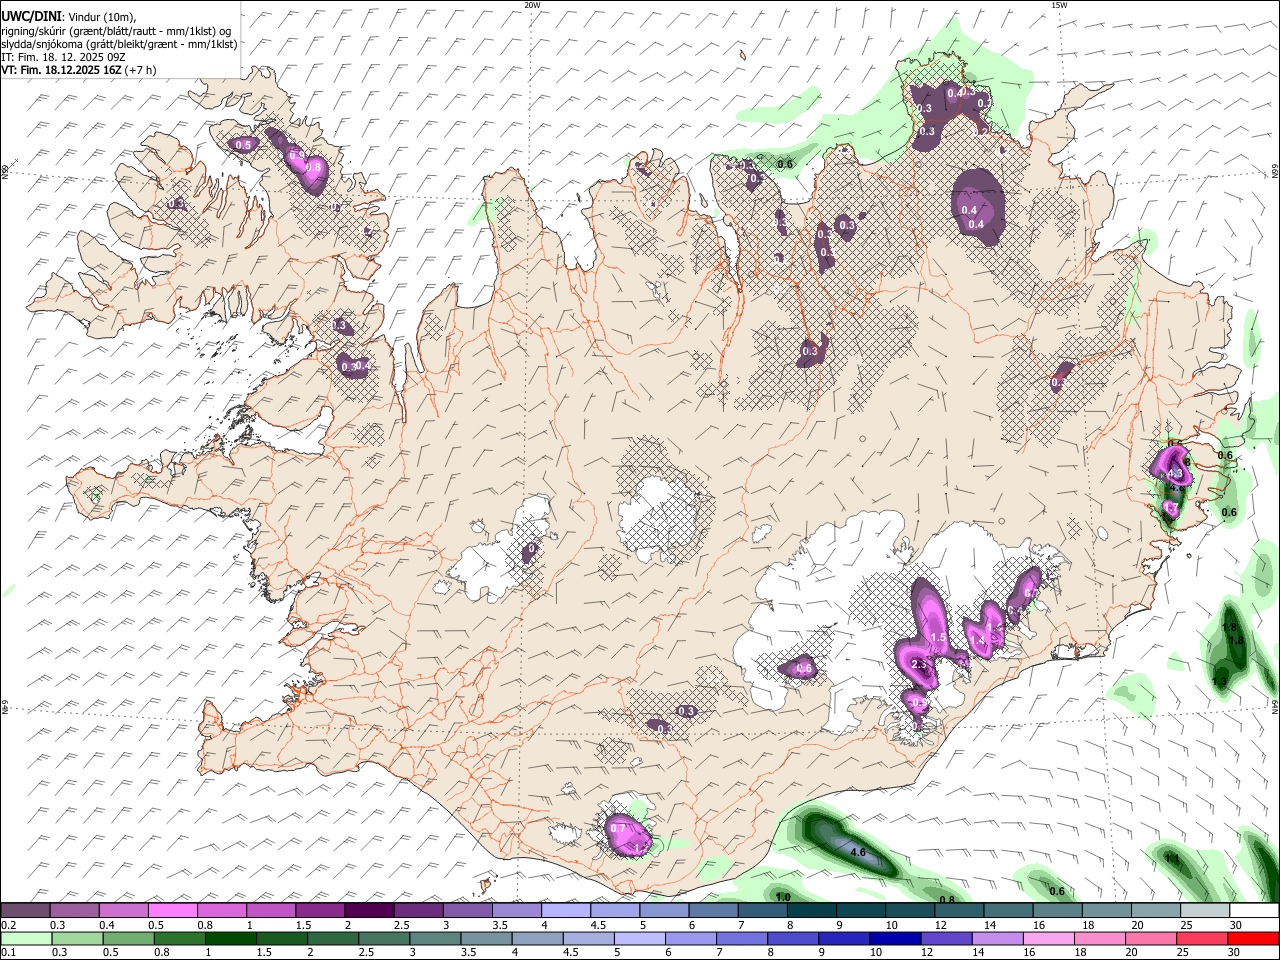The image size is (1280, 960).
Task: Click the 15W longitude label
Action: (1058, 5)
